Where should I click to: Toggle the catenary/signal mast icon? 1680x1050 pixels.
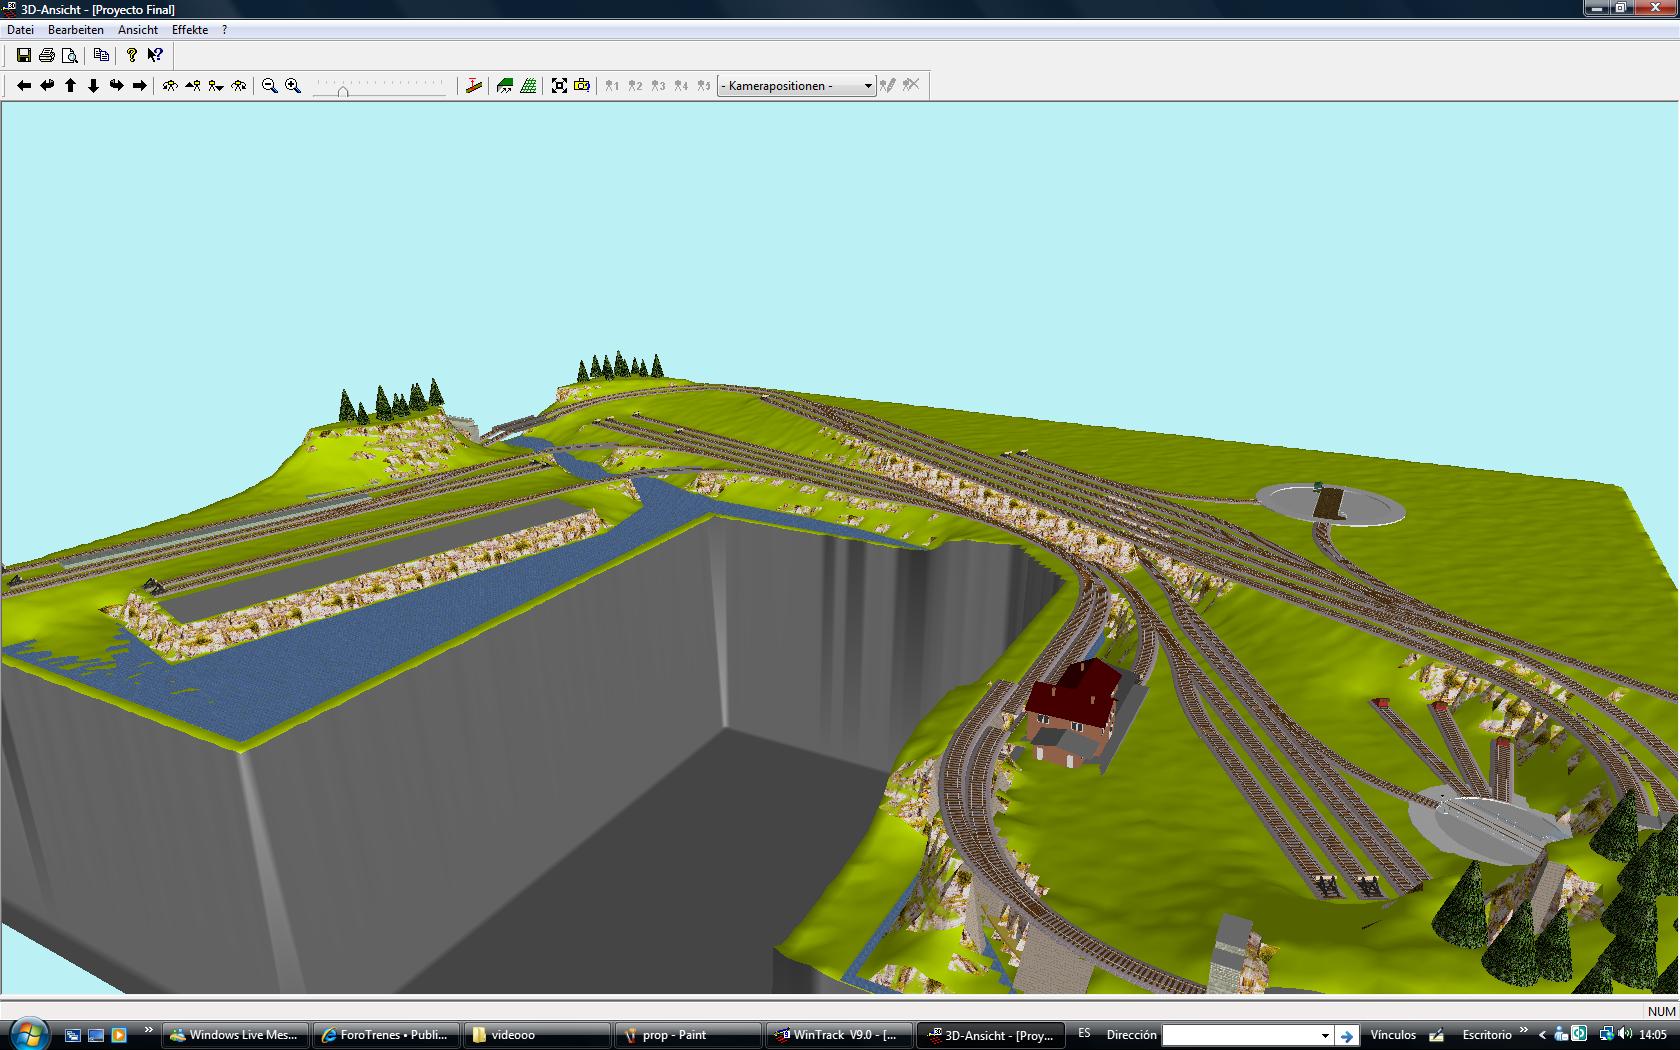tap(474, 86)
